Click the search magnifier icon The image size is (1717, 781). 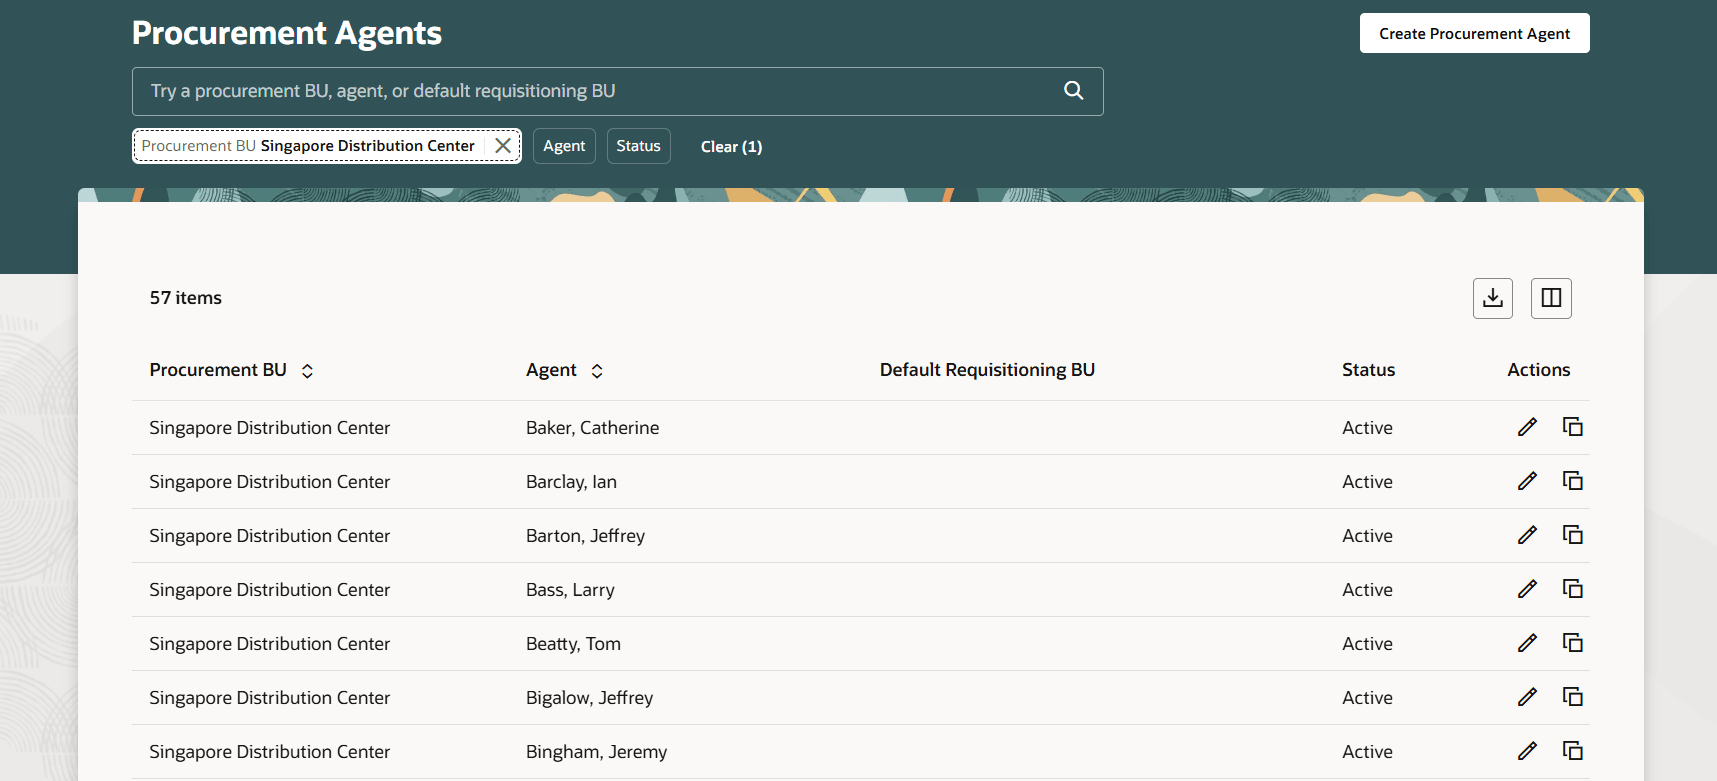click(1073, 90)
